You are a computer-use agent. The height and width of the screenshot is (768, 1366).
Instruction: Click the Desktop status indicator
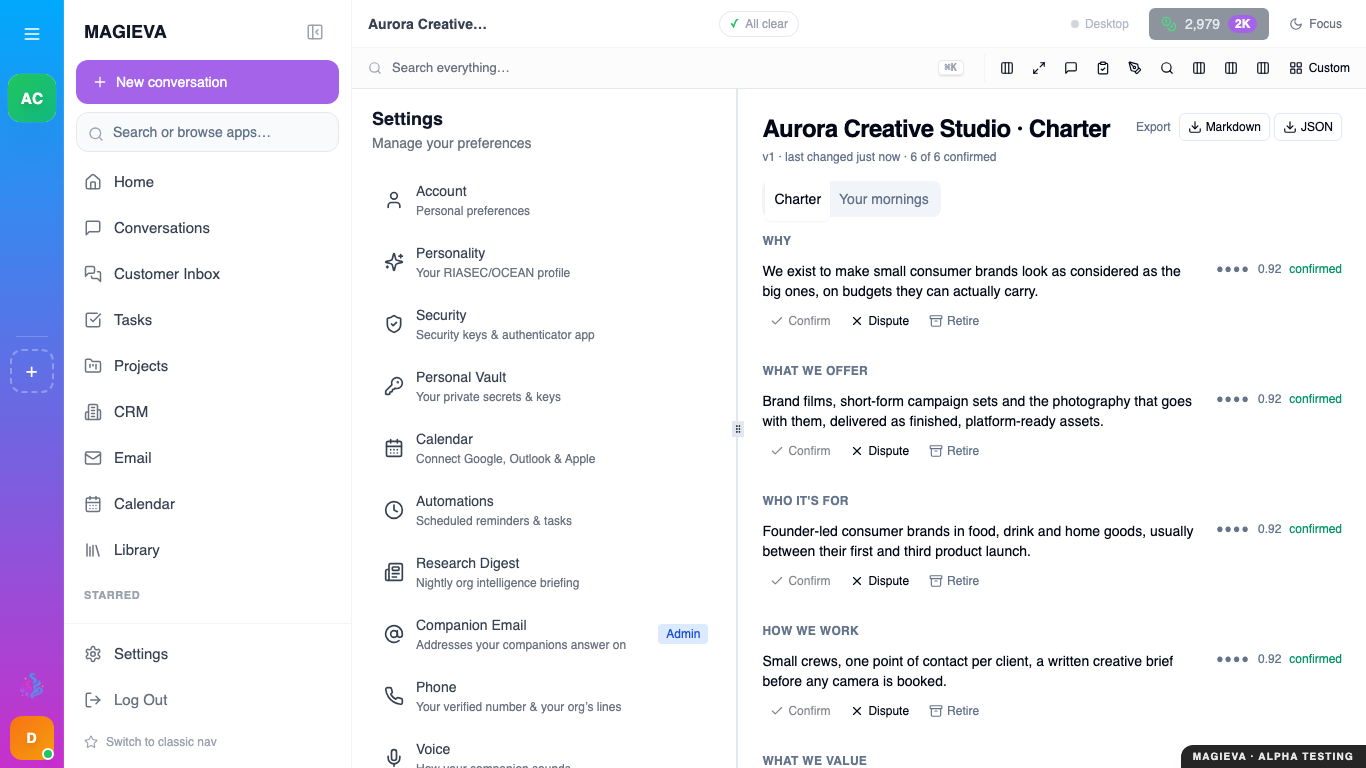point(1099,24)
